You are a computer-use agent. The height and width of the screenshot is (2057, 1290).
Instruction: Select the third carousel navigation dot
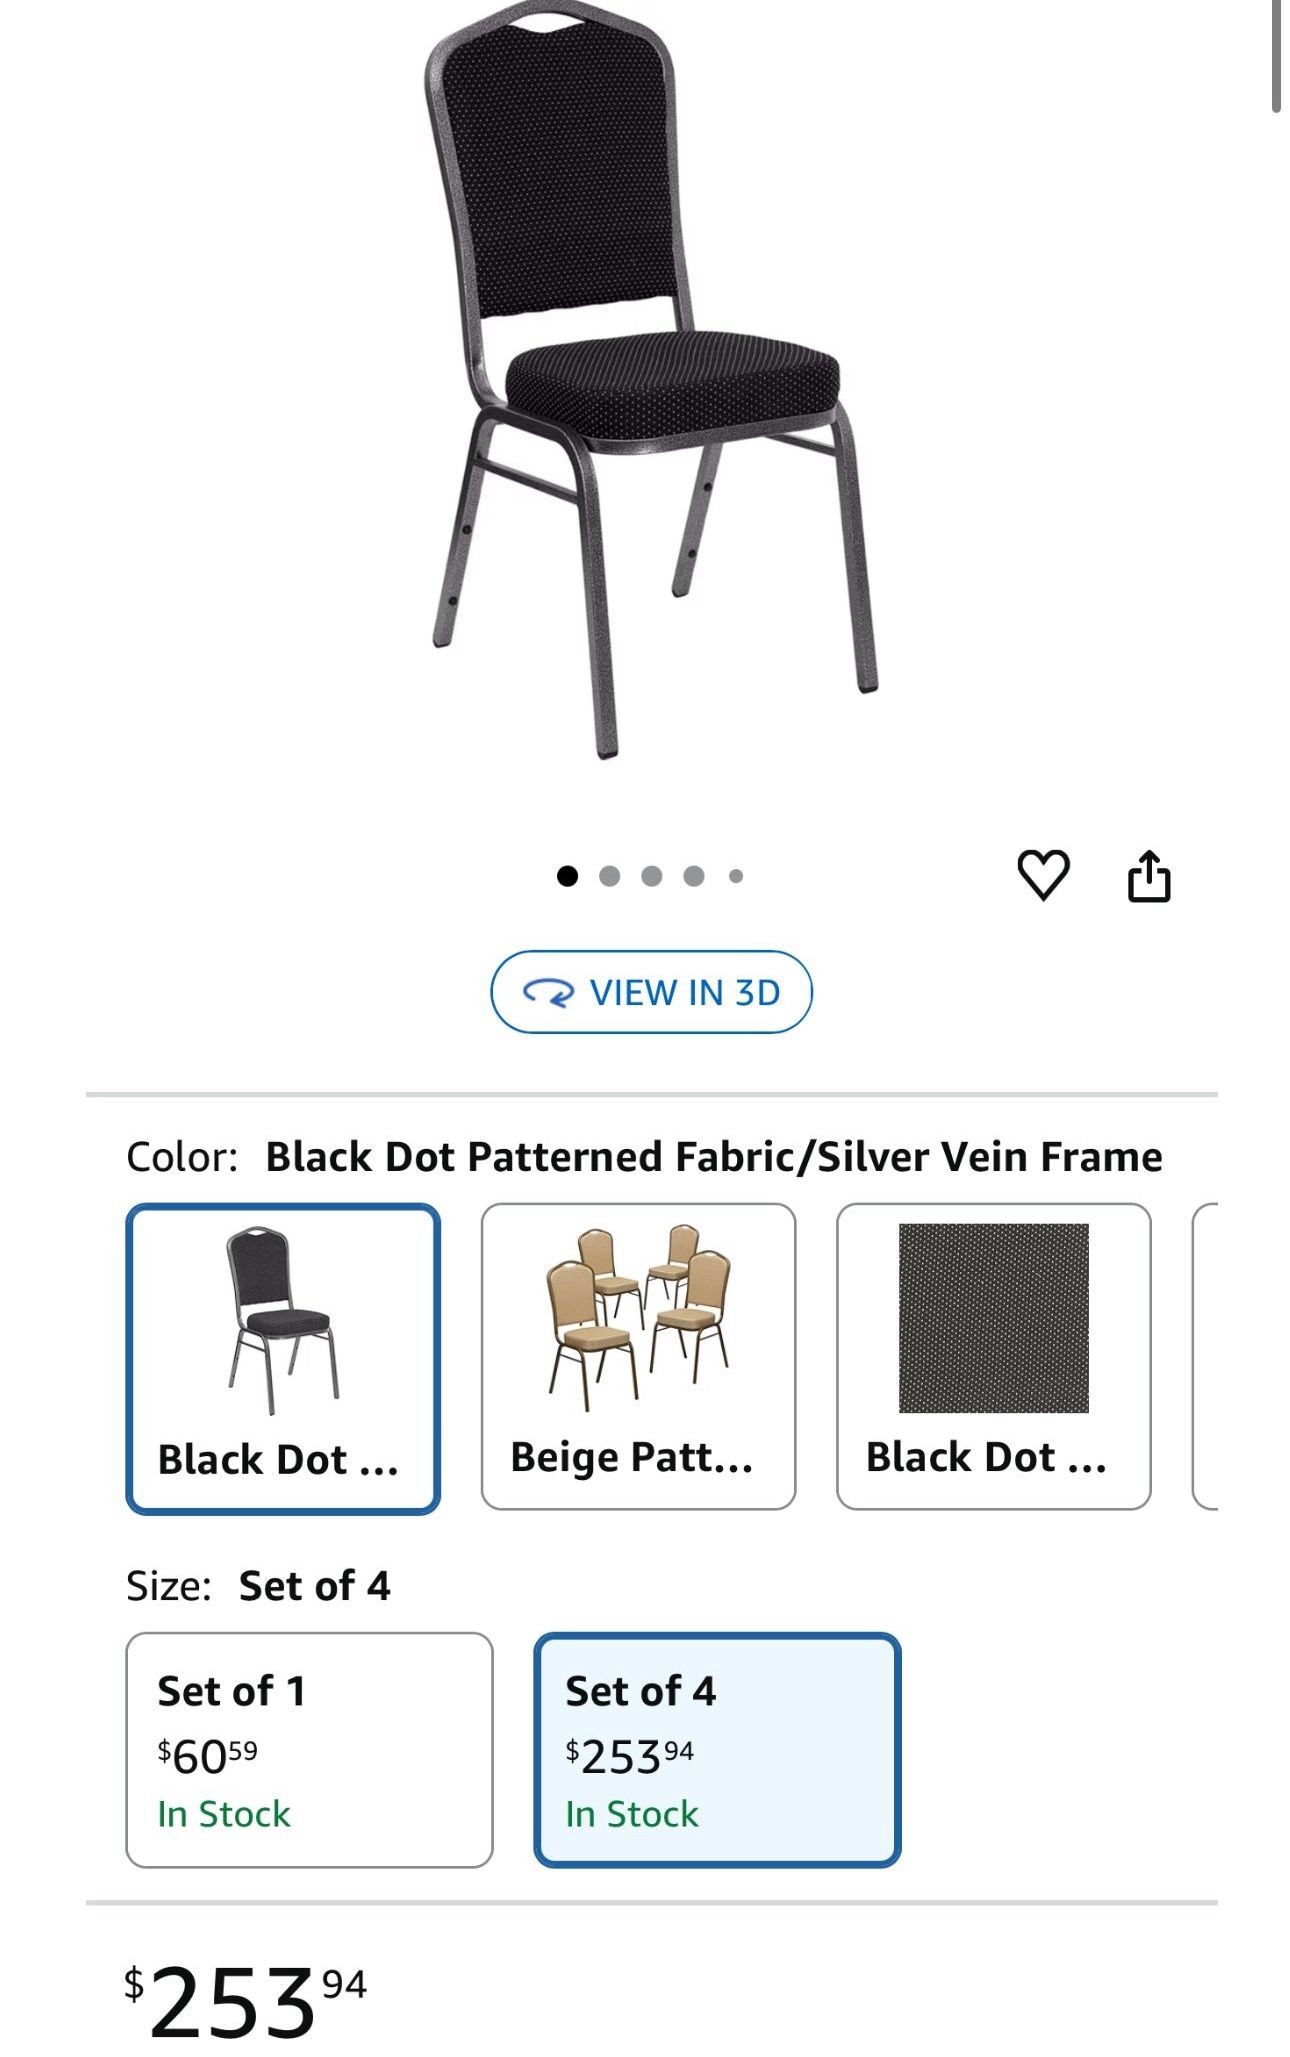[653, 876]
